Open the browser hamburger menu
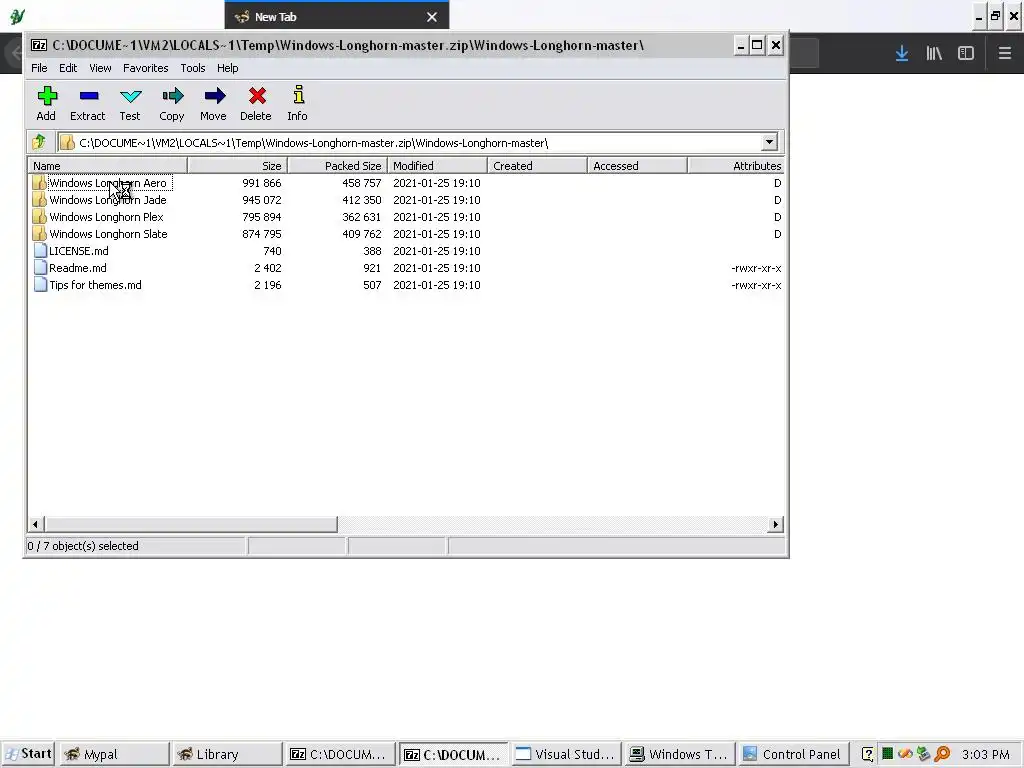 [x=1005, y=53]
